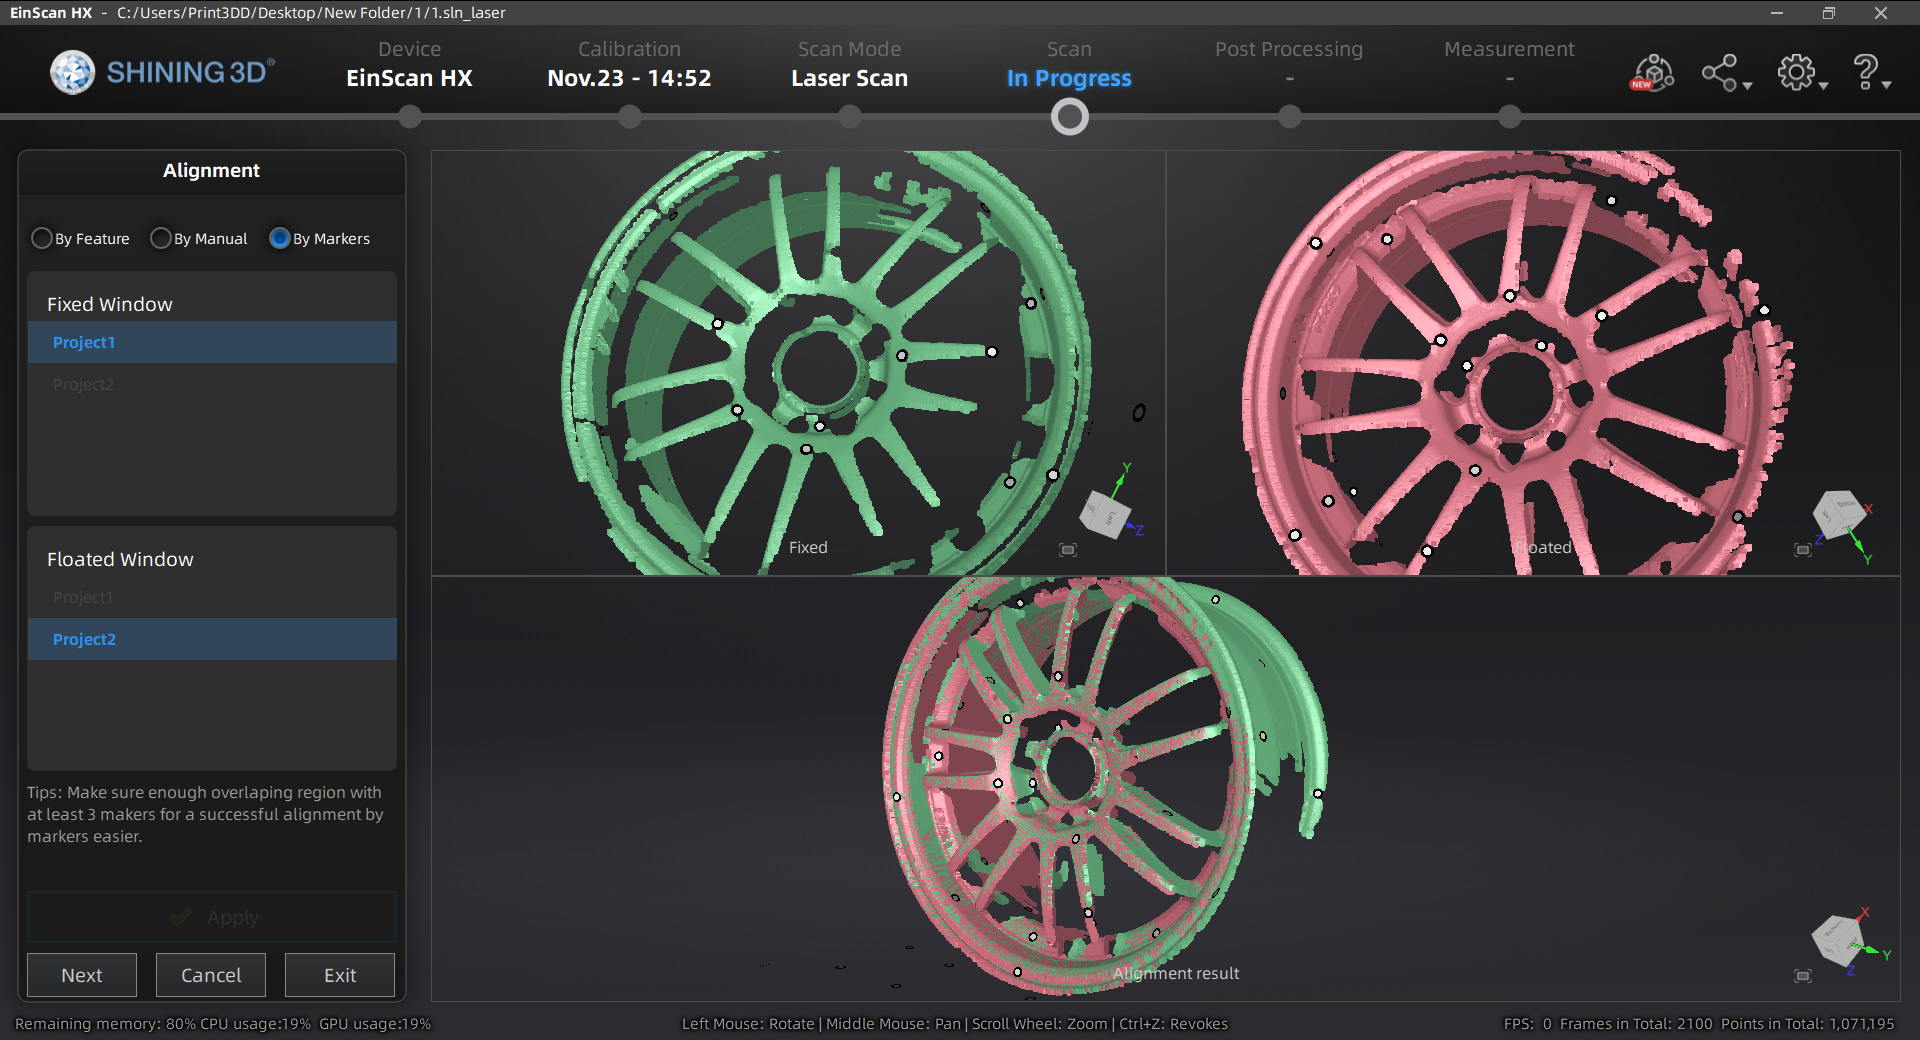Expand the settings dropdown arrow
Image resolution: width=1920 pixels, height=1040 pixels.
[x=1824, y=86]
